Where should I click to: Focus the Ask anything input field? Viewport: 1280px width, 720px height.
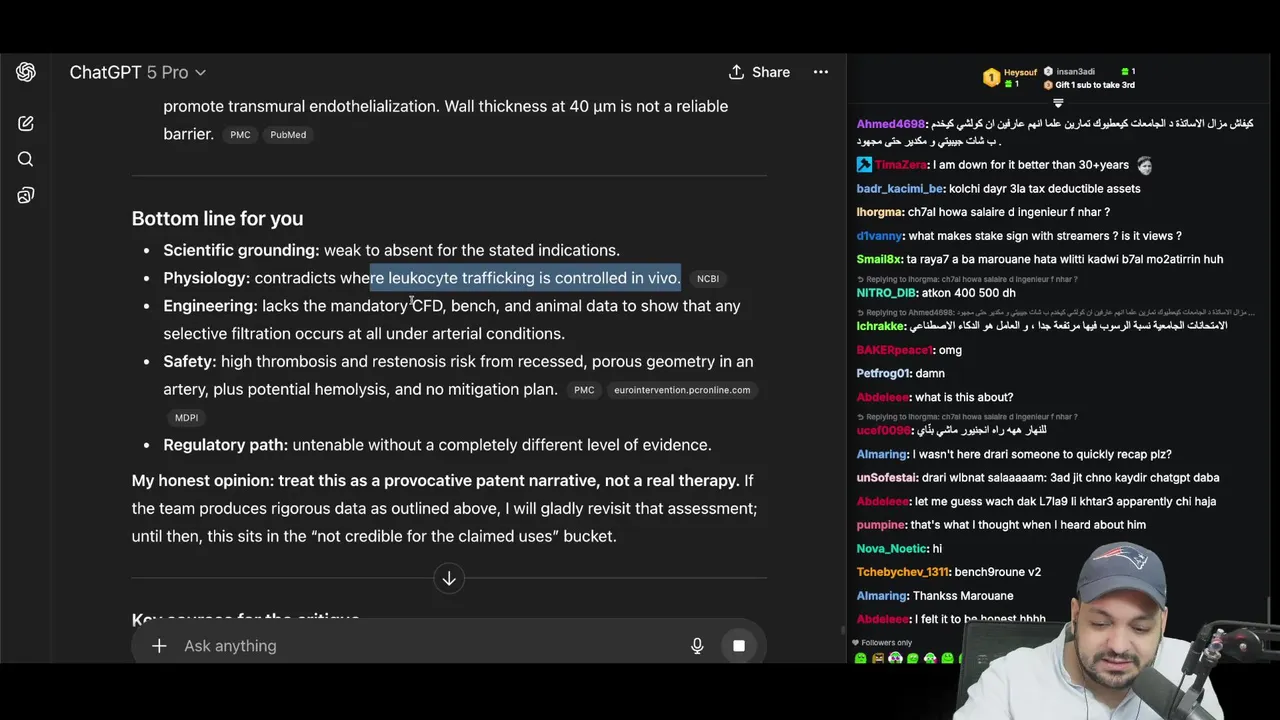click(430, 646)
